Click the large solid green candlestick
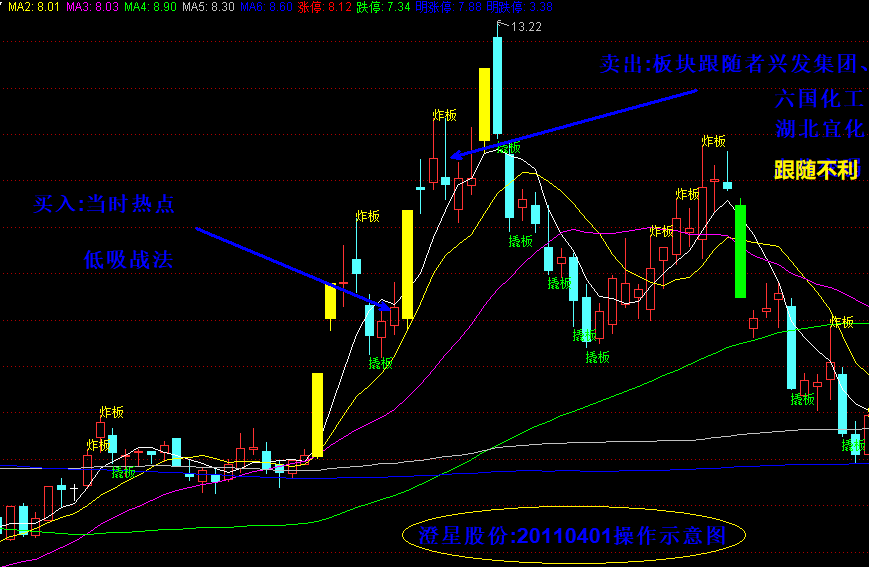This screenshot has height=567, width=870. click(740, 251)
